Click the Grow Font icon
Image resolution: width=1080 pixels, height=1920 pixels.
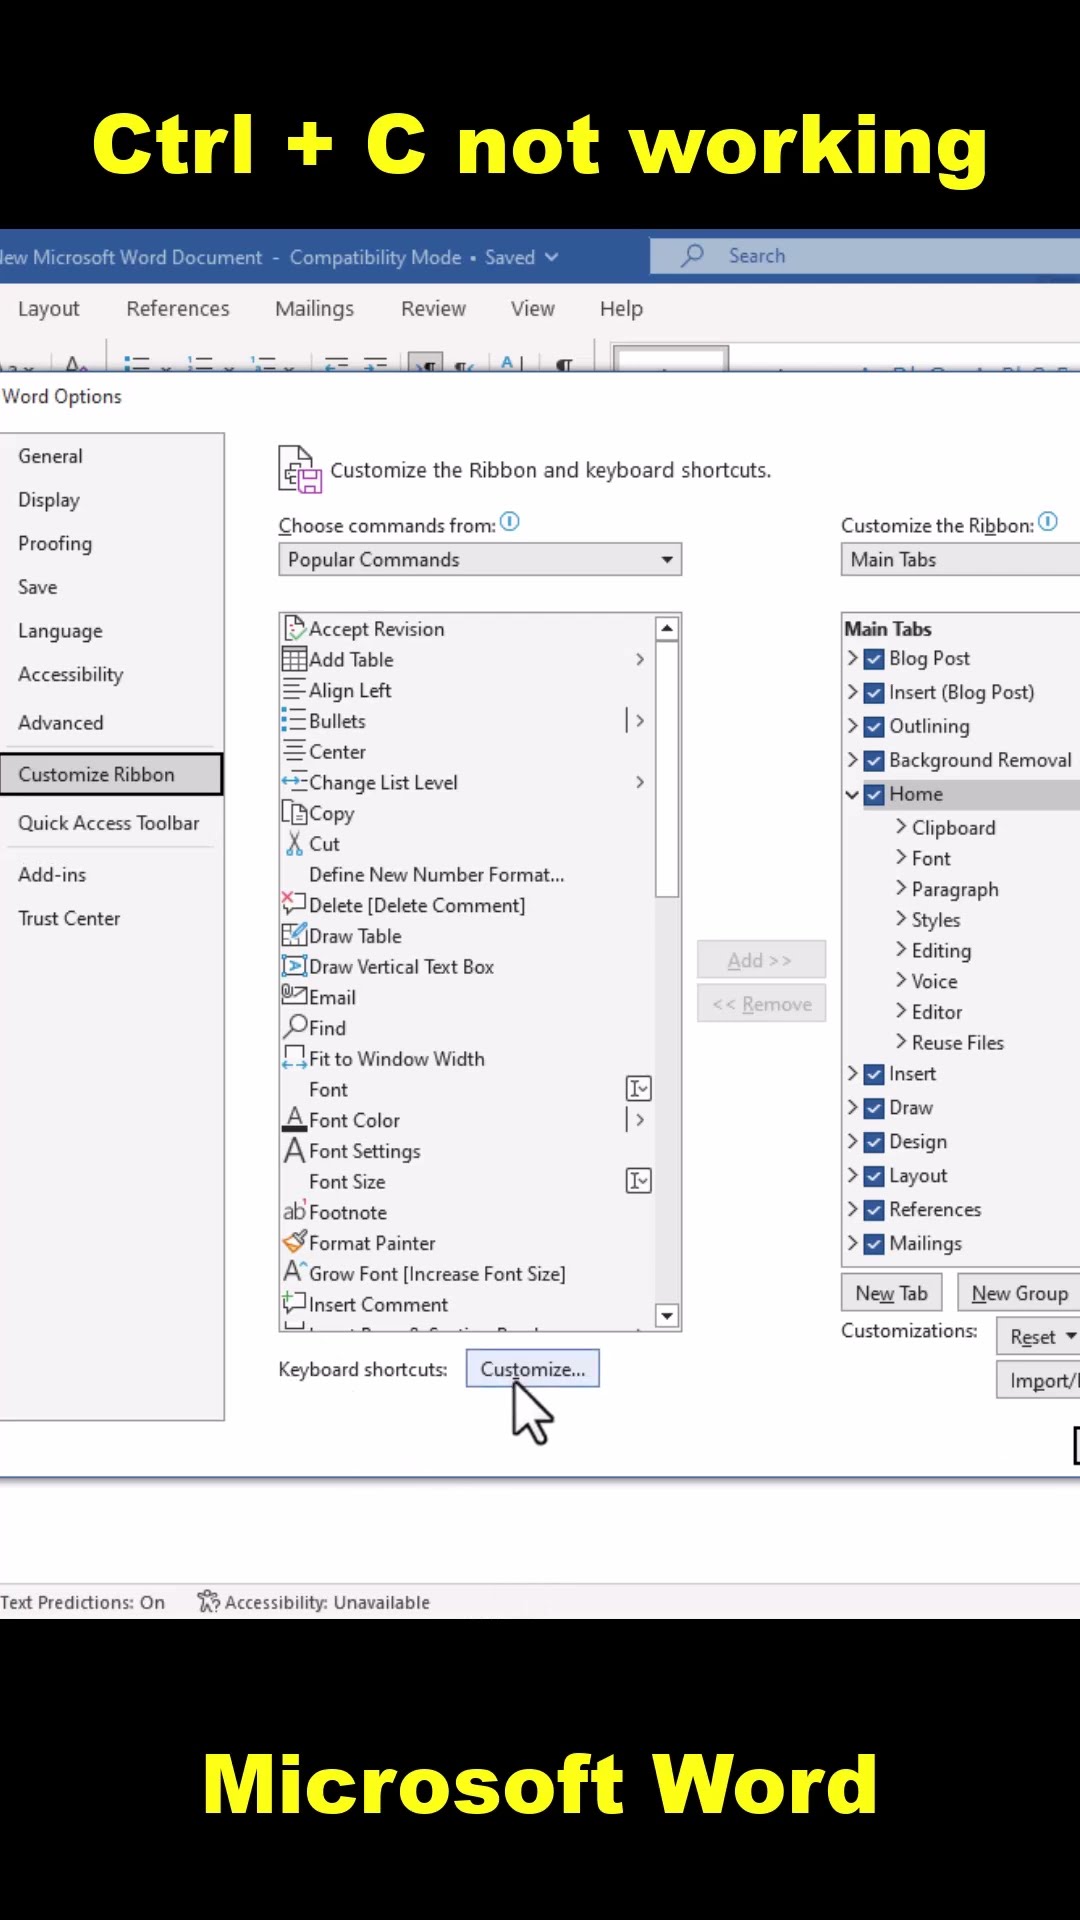294,1272
